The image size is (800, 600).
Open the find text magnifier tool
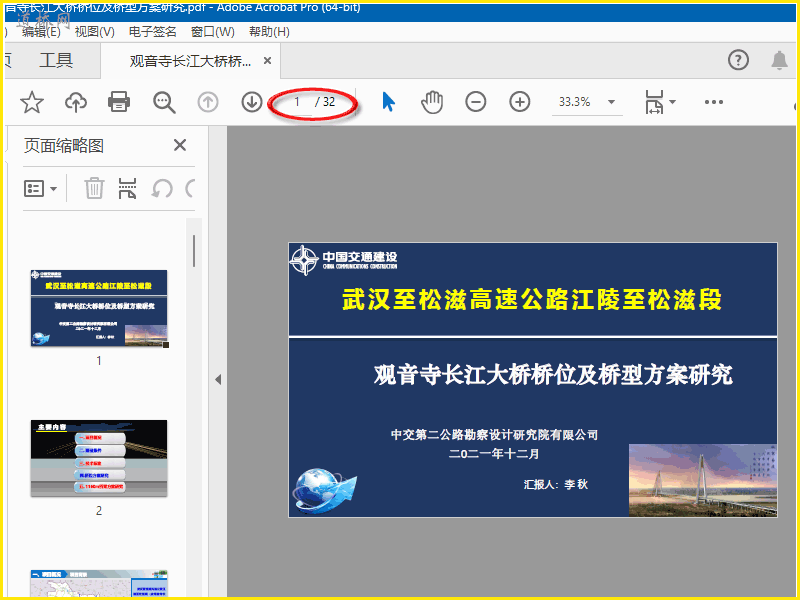pyautogui.click(x=164, y=102)
